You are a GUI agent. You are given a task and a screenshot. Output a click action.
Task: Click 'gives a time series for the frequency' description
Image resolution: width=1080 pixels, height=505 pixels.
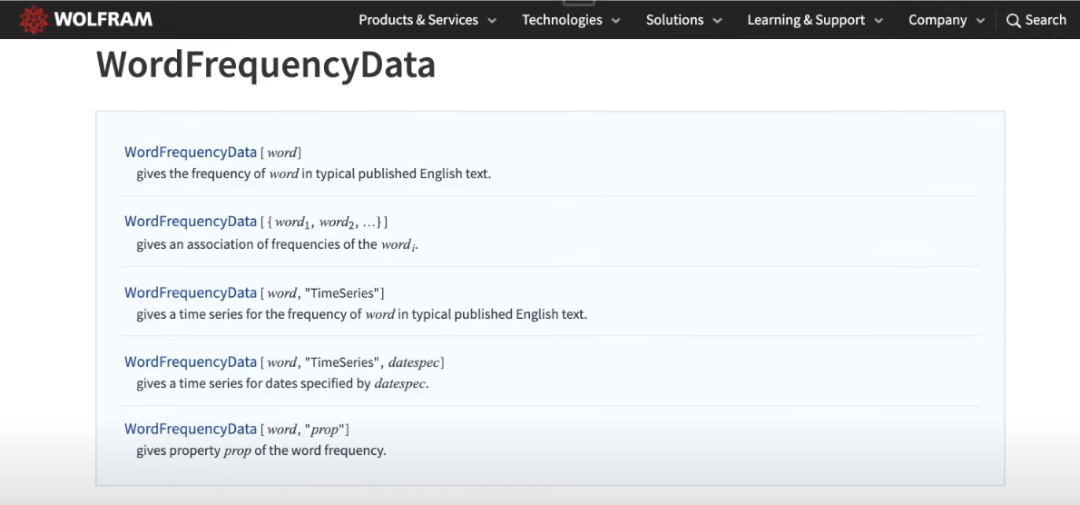pyautogui.click(x=362, y=314)
